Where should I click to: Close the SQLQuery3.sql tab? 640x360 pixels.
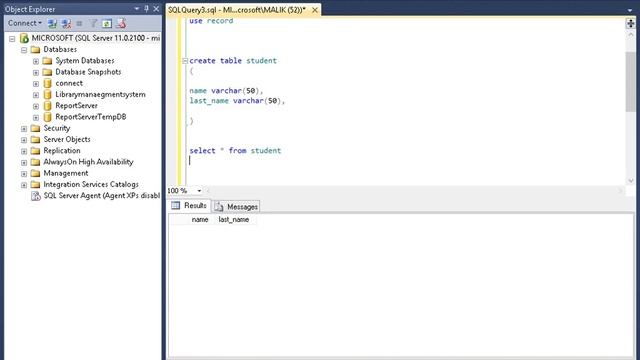coord(315,10)
